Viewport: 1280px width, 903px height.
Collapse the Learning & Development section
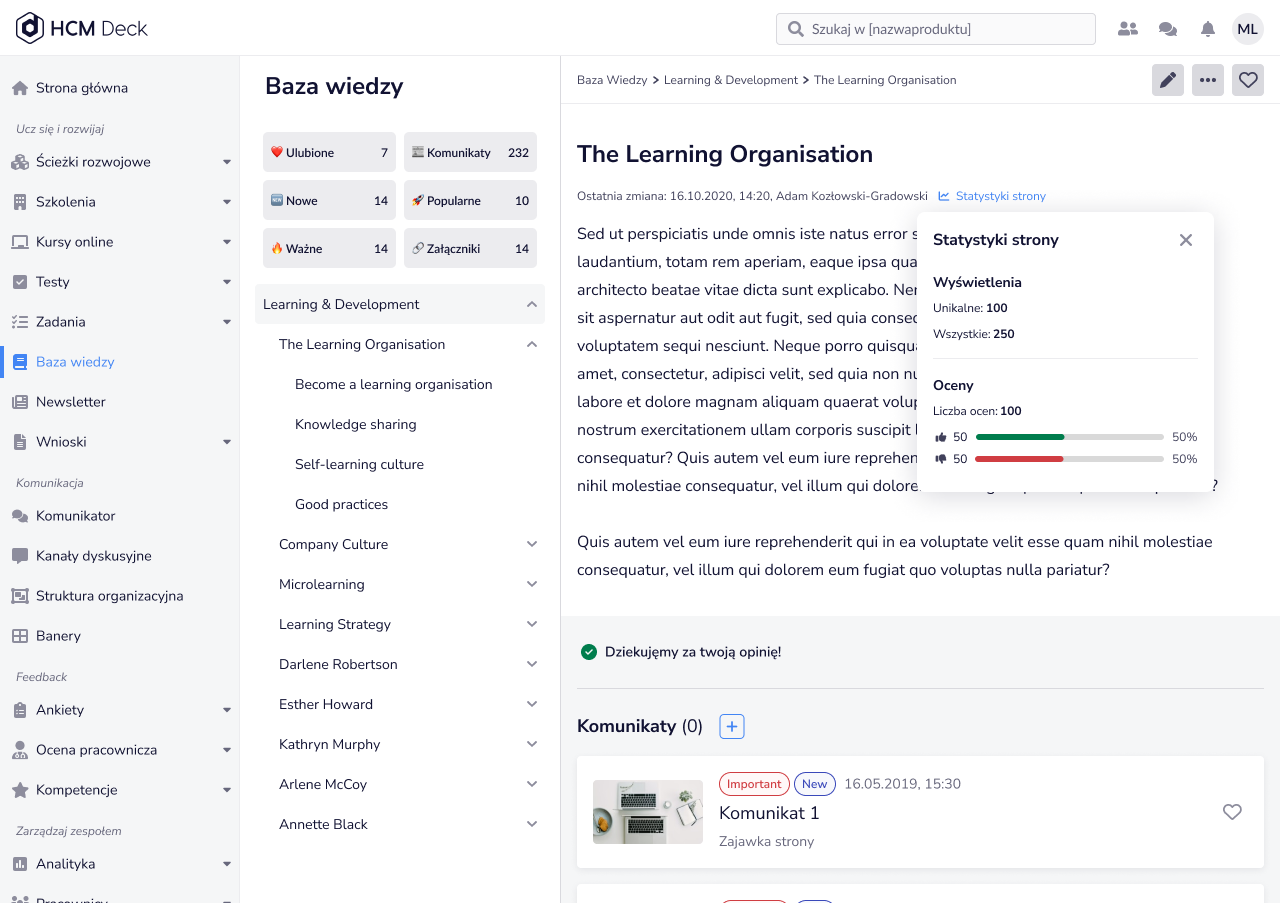click(x=531, y=304)
